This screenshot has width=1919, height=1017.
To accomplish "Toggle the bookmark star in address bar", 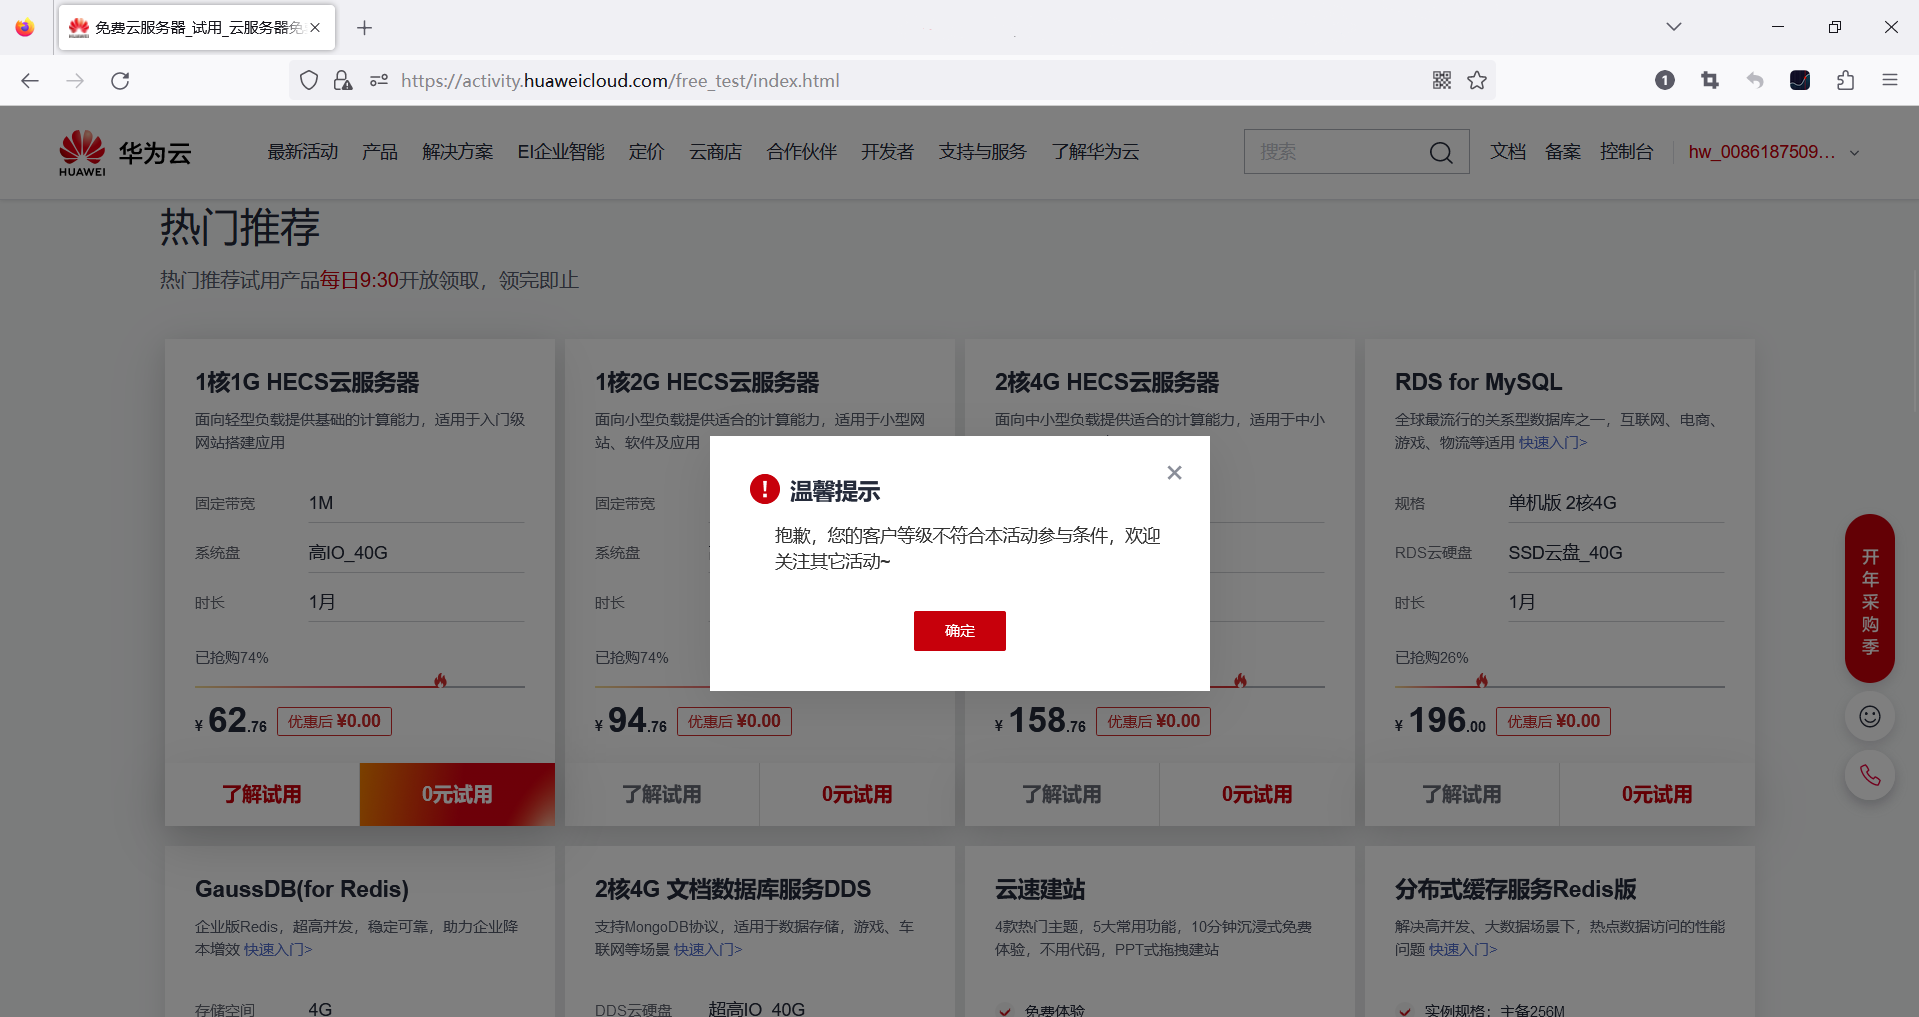I will [1477, 80].
